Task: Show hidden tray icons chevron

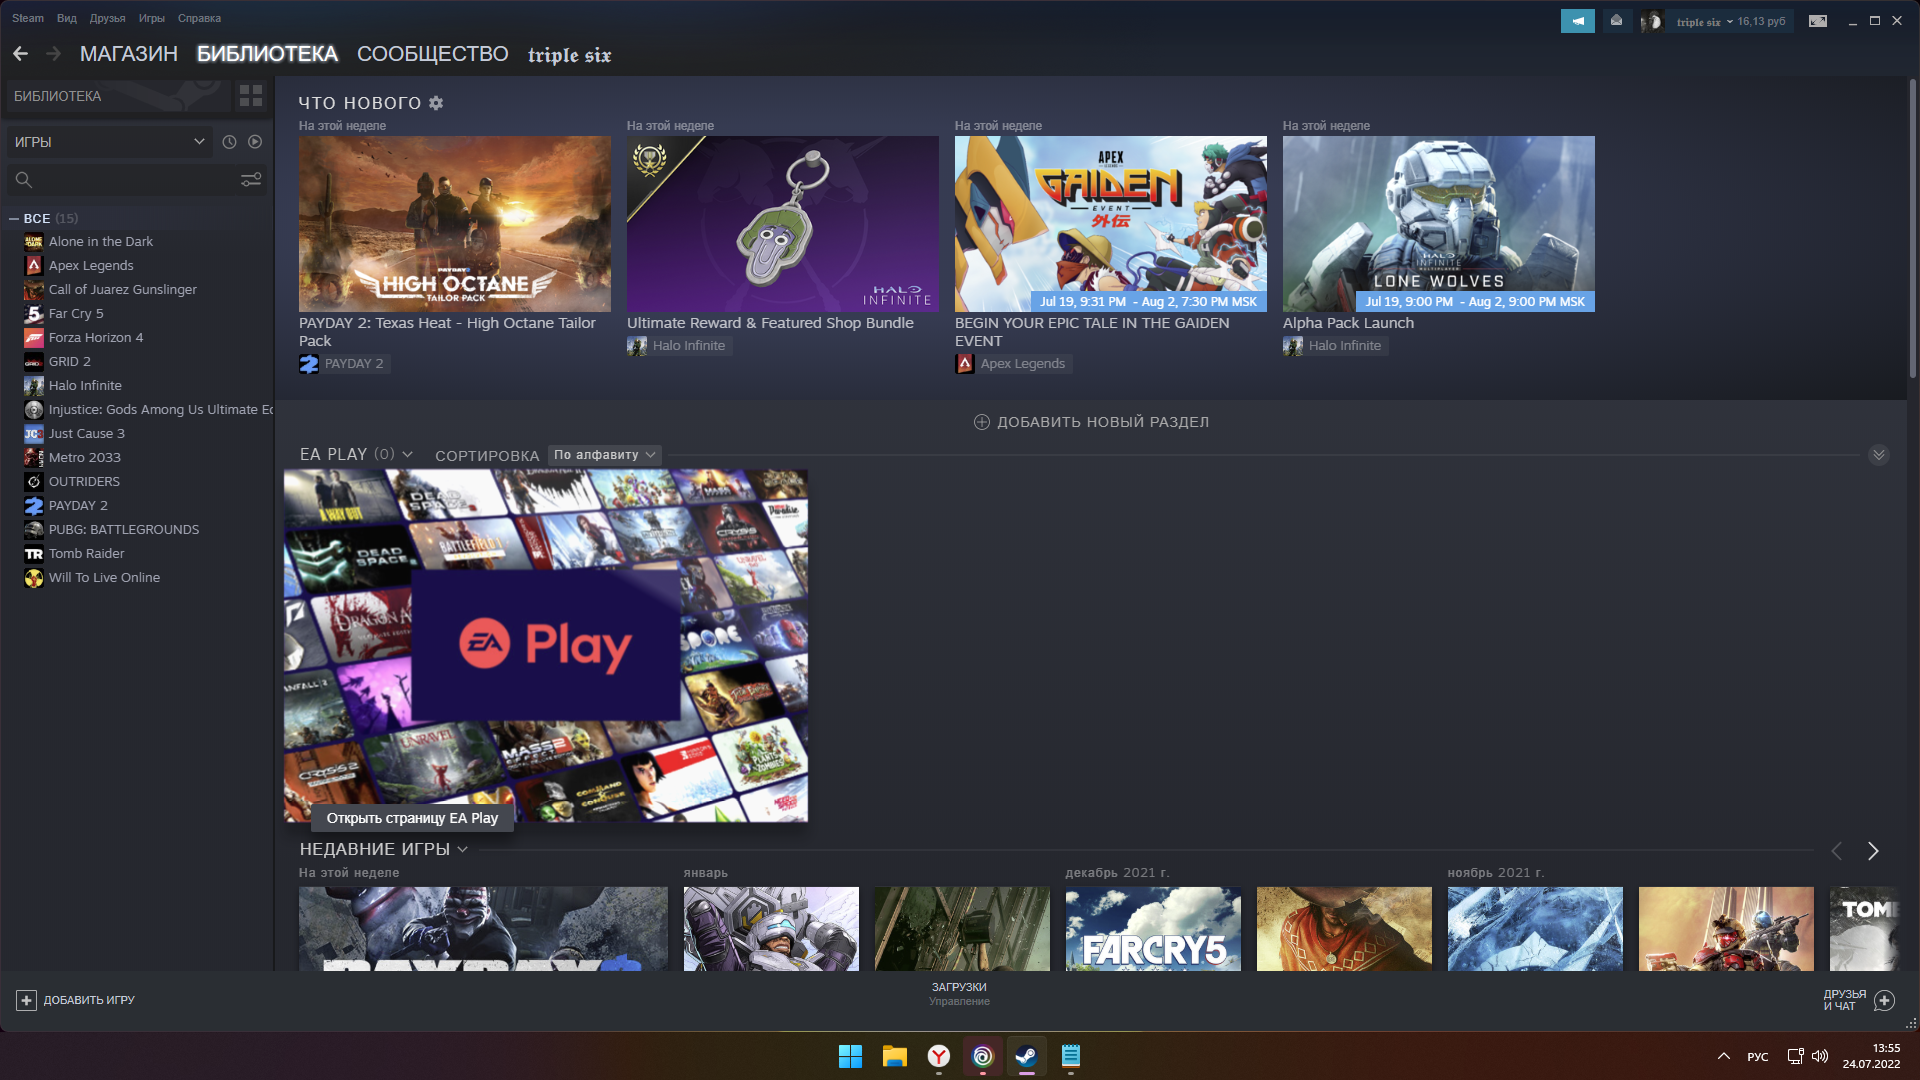Action: click(x=1724, y=1056)
